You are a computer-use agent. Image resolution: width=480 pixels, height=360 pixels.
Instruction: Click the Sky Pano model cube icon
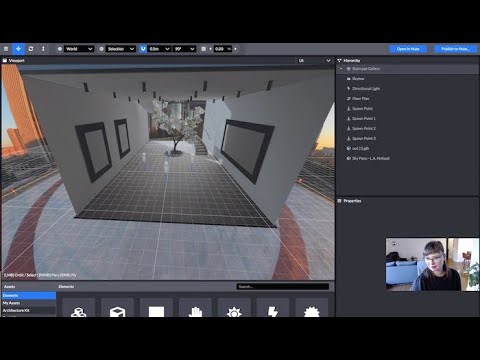(x=349, y=159)
